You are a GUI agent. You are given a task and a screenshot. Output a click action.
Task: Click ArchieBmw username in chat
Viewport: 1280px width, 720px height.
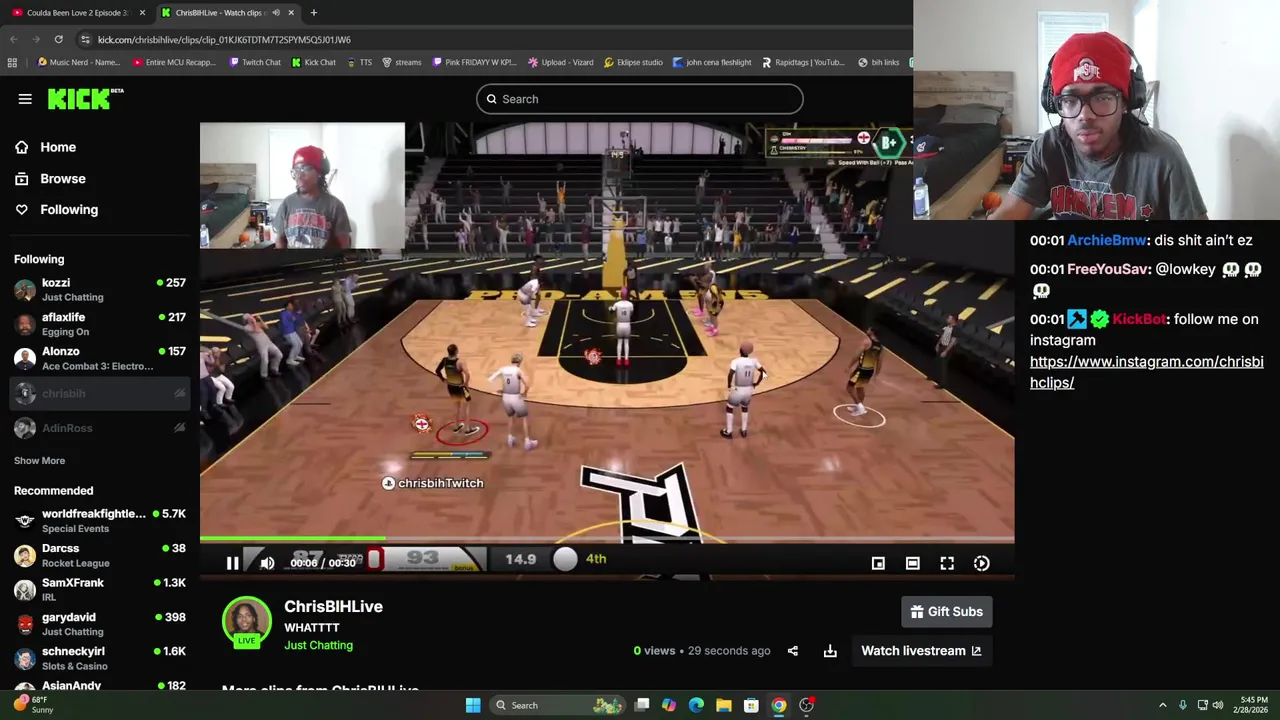(x=1108, y=240)
